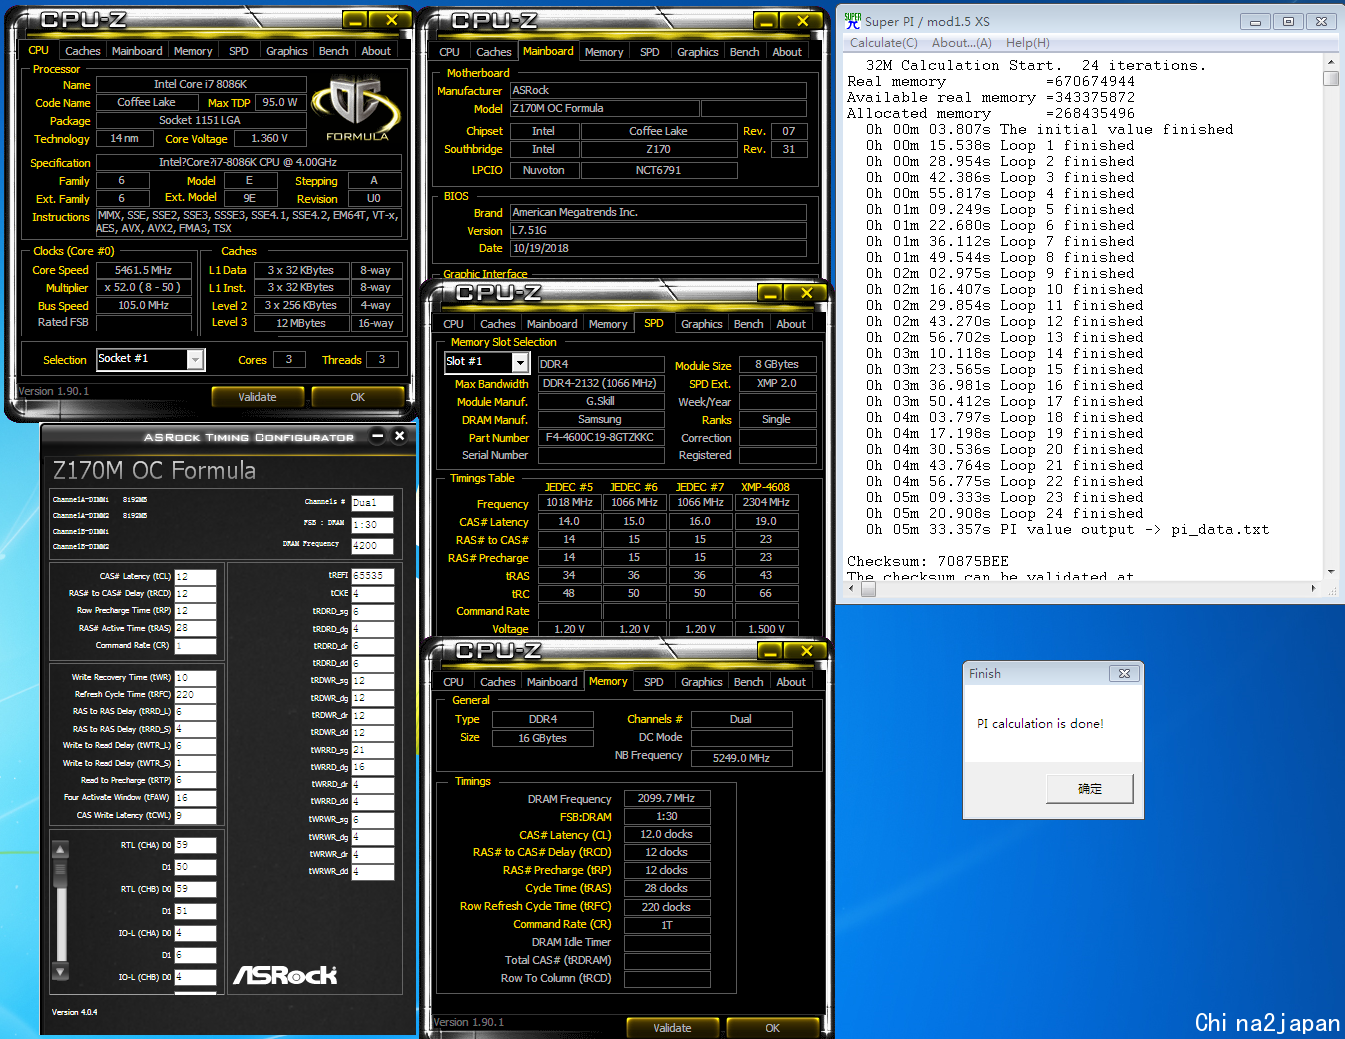The image size is (1345, 1039).
Task: Click the Multiplier x 52.0 value
Action: point(143,288)
